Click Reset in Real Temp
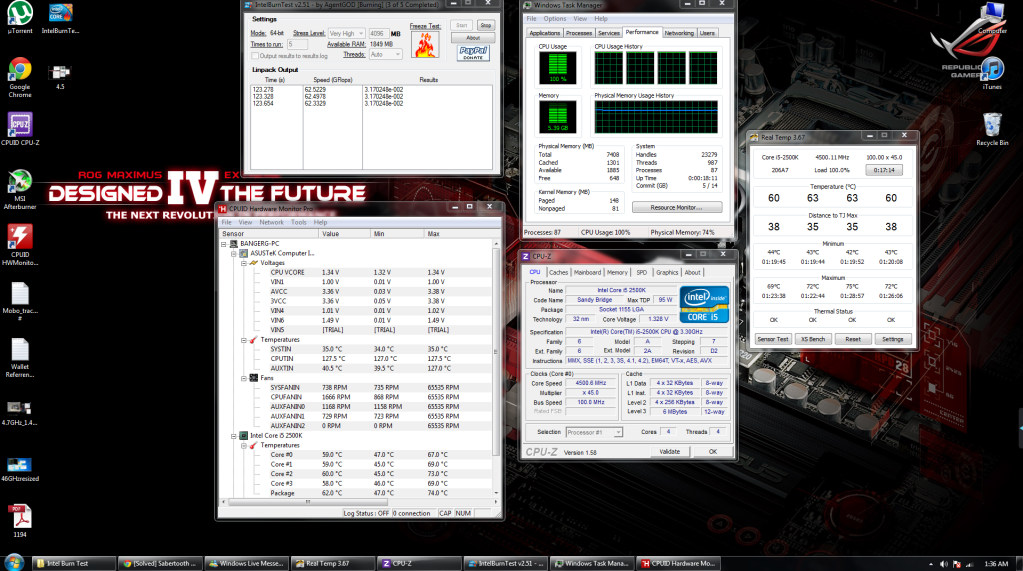The width and height of the screenshot is (1023, 571). [x=853, y=339]
